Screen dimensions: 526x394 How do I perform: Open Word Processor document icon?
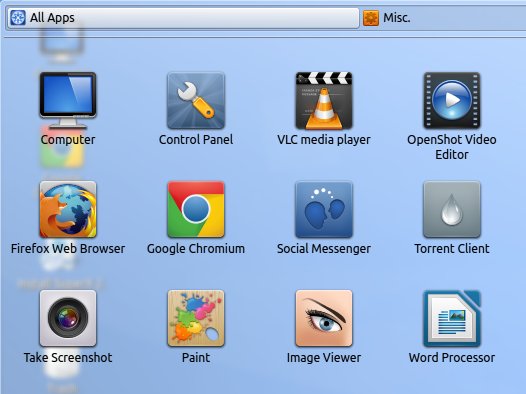452,318
